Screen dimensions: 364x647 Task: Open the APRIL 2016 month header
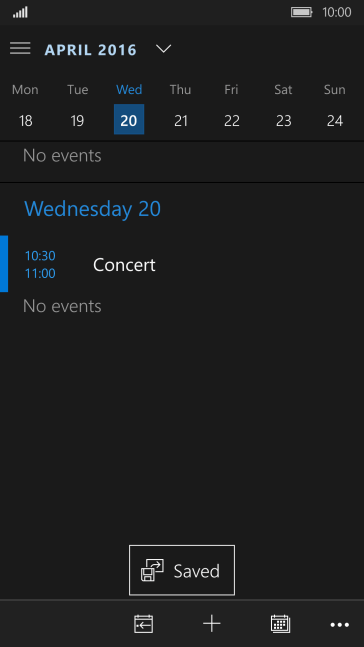point(90,50)
